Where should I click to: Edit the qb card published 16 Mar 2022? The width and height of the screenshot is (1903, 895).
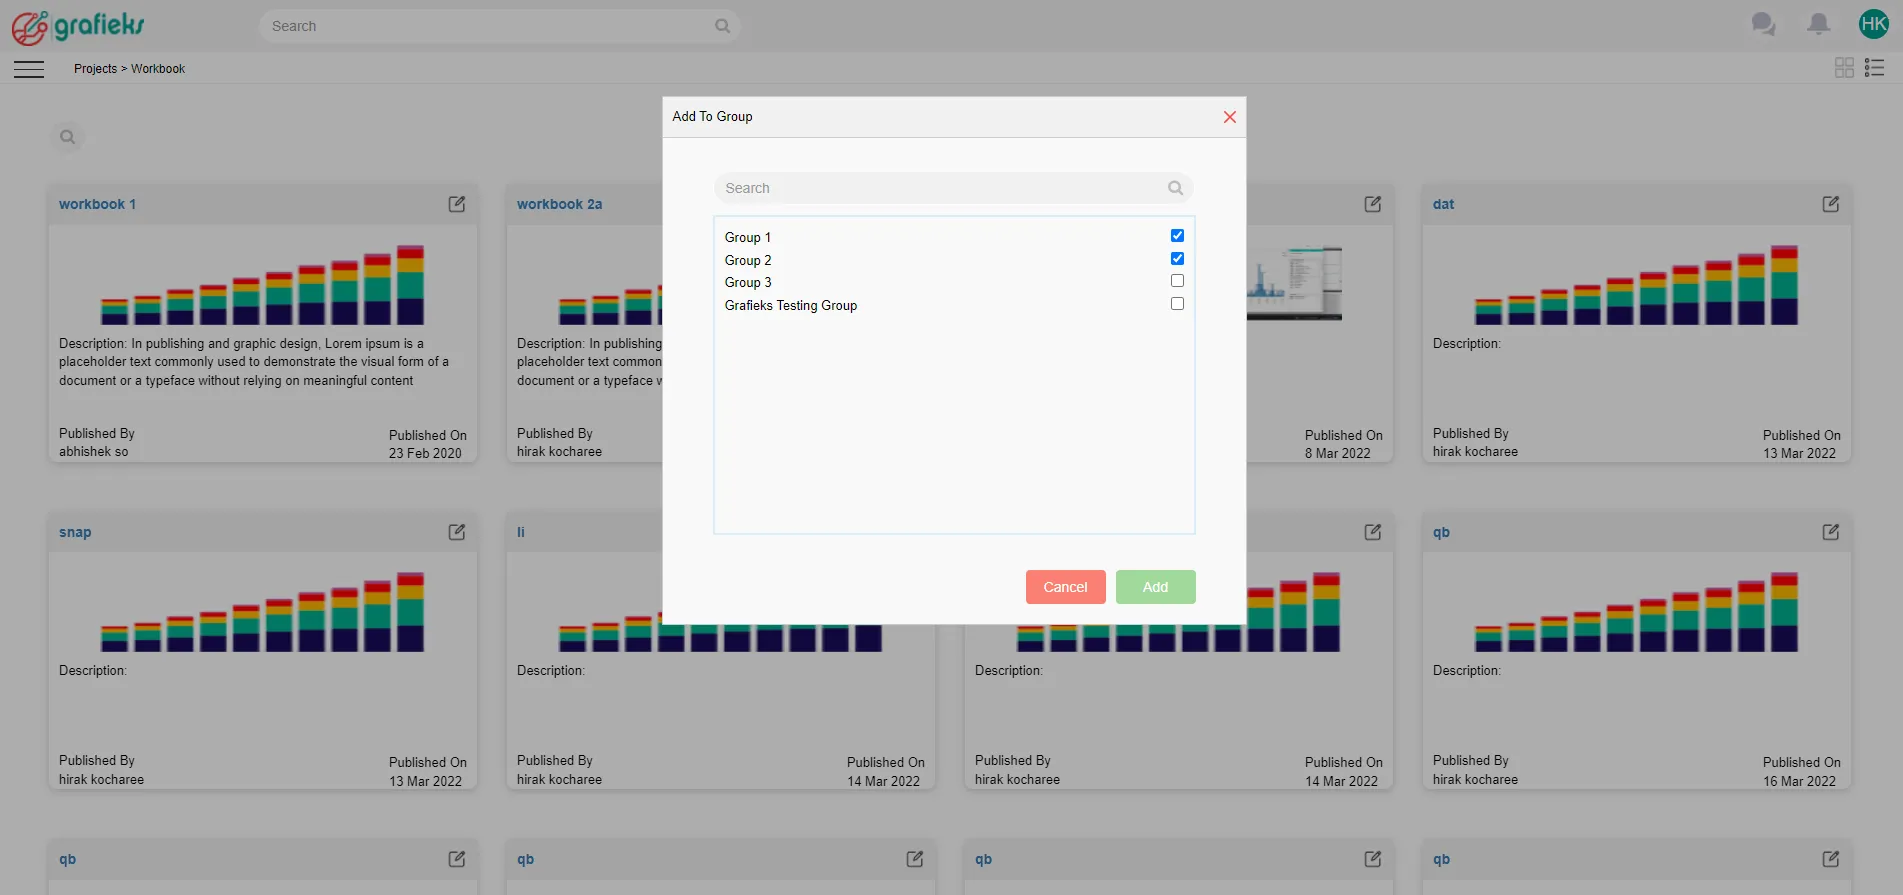(x=1831, y=532)
